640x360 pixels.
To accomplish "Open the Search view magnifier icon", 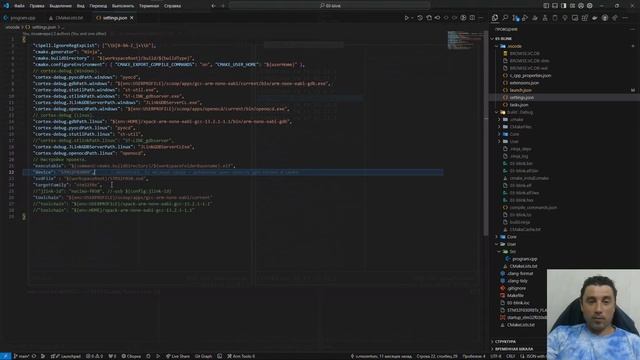I will coord(505,18).
